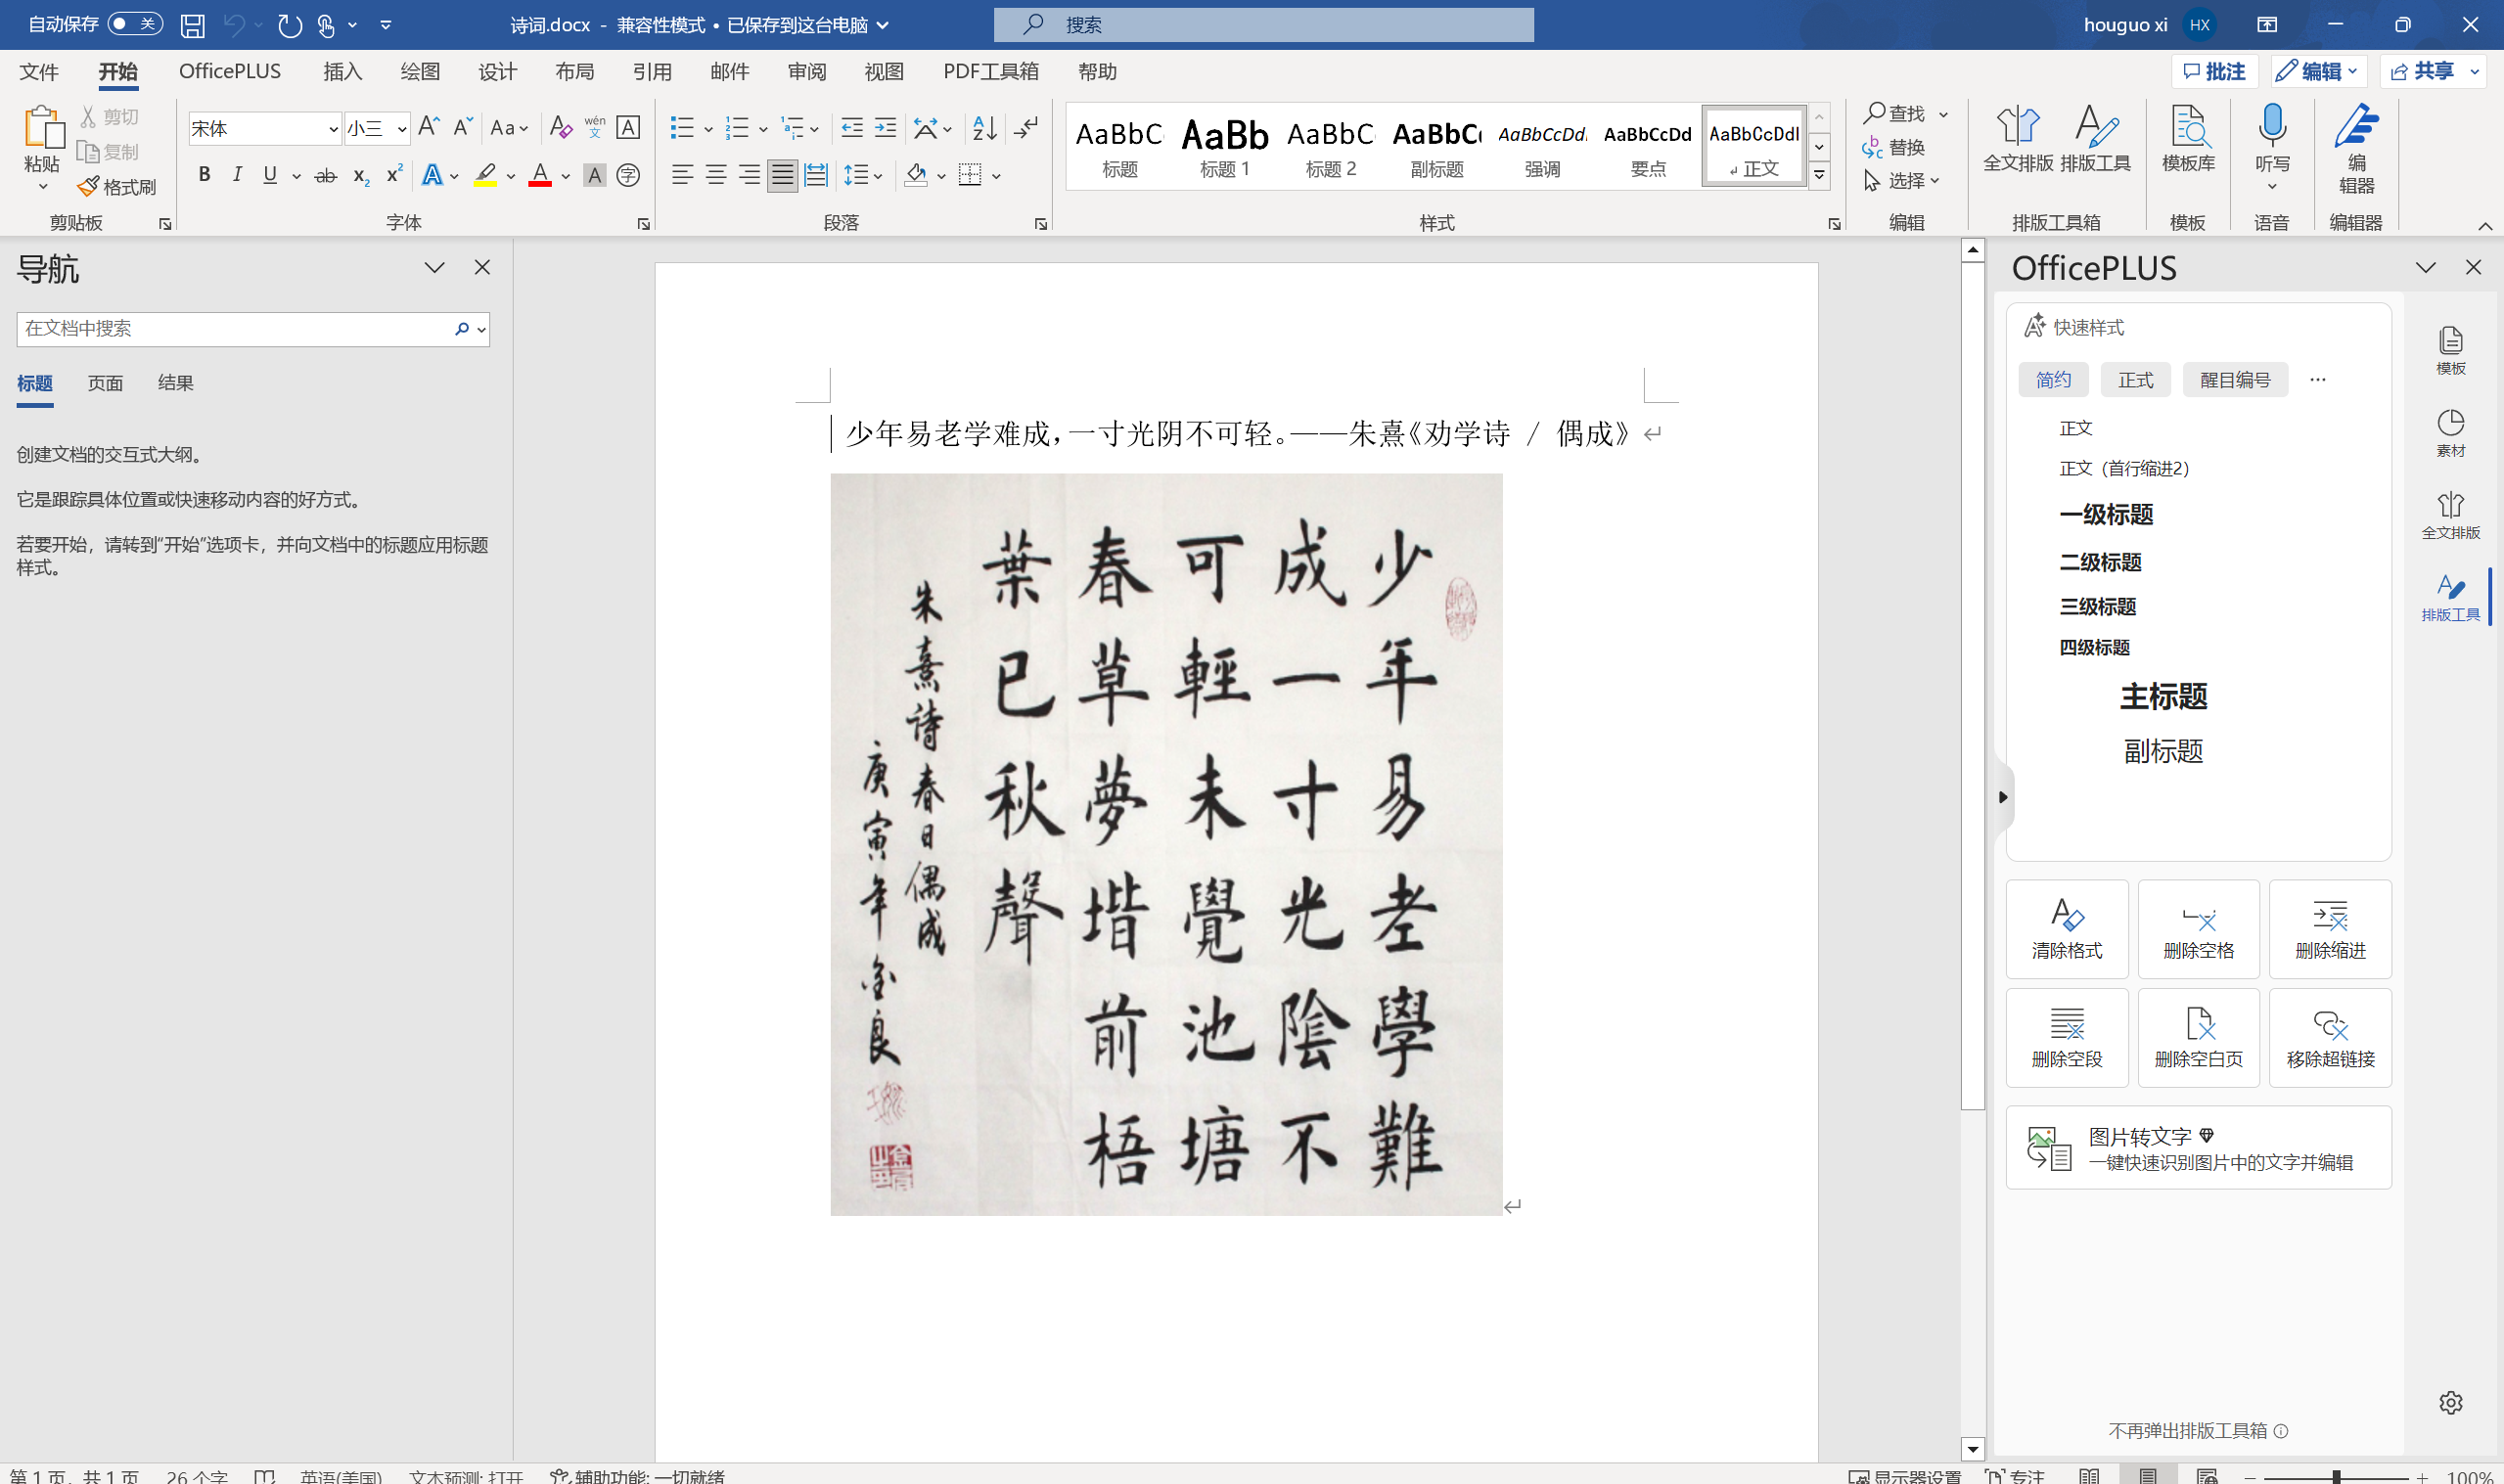Open the 全文排版 ribbon tool

click(x=2018, y=139)
